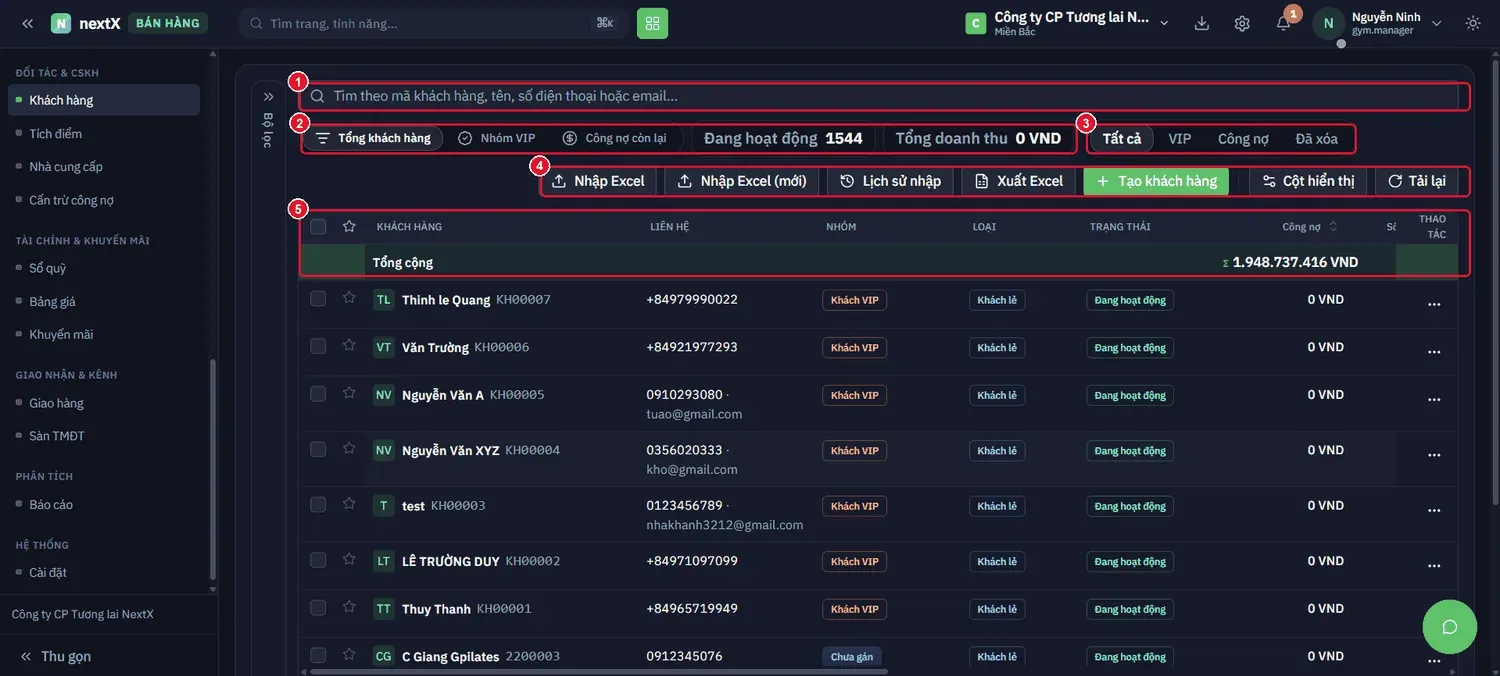Click the Thu gọn collapse control
This screenshot has height=676, width=1500.
(56, 656)
